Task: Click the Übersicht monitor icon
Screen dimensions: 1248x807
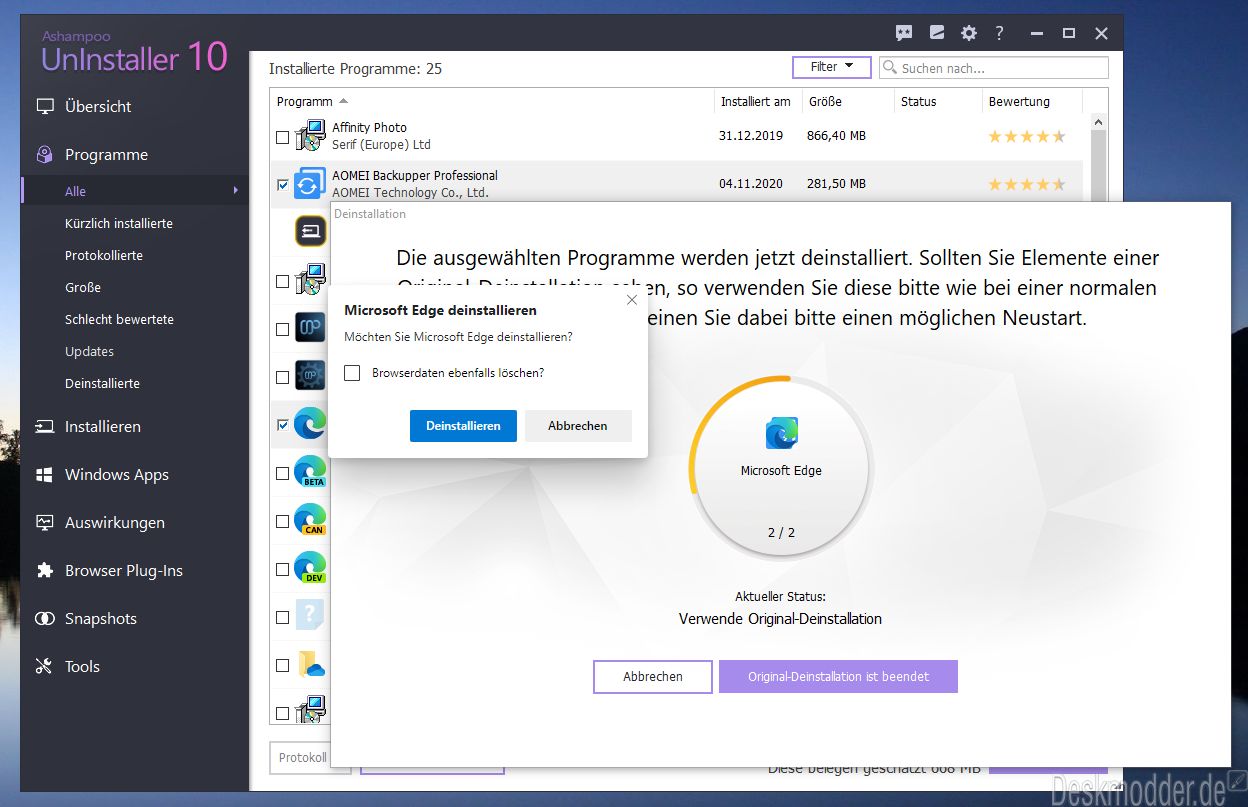Action: click(x=44, y=106)
